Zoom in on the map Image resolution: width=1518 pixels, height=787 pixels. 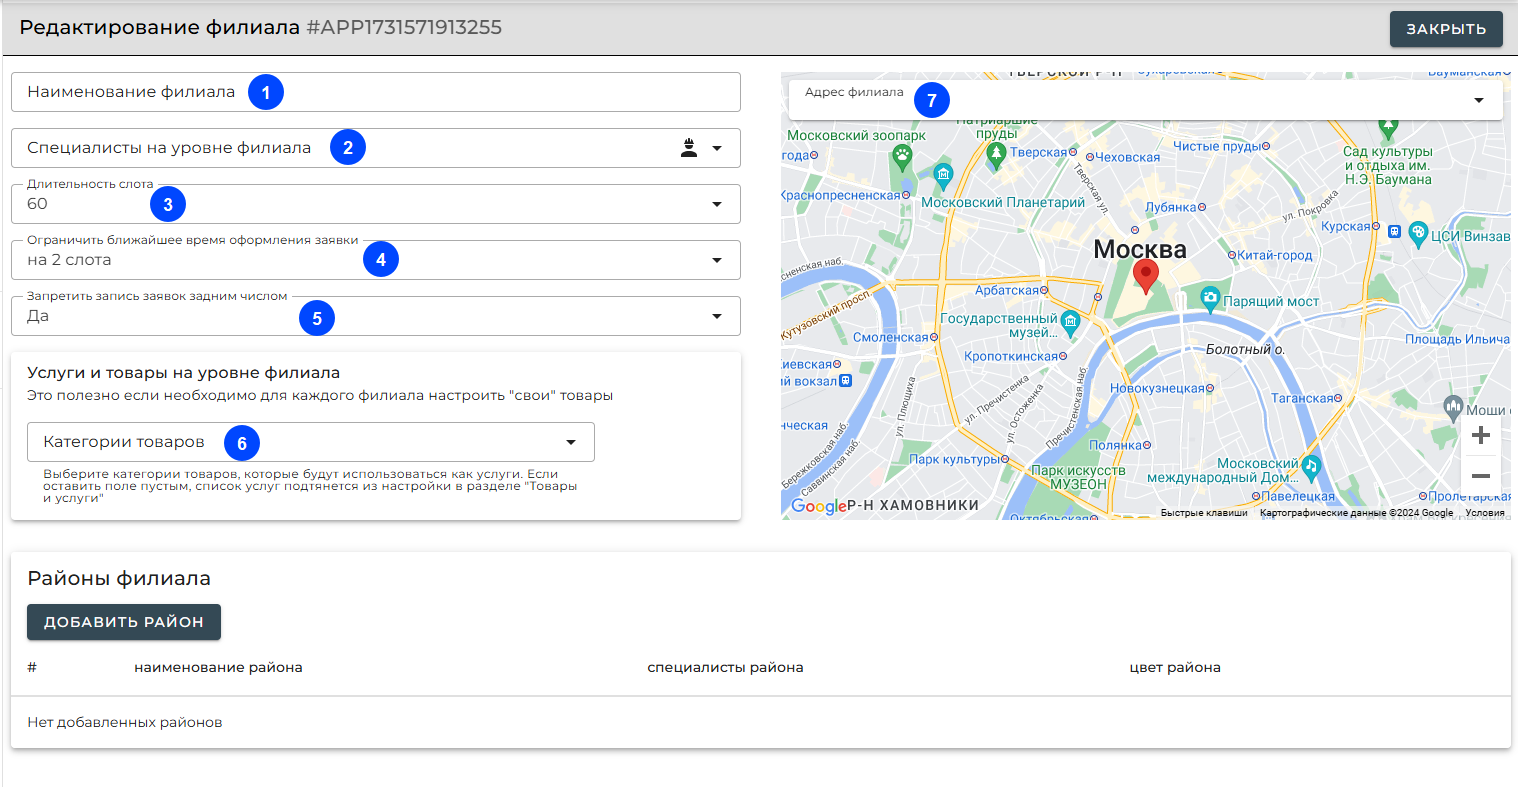click(1482, 435)
